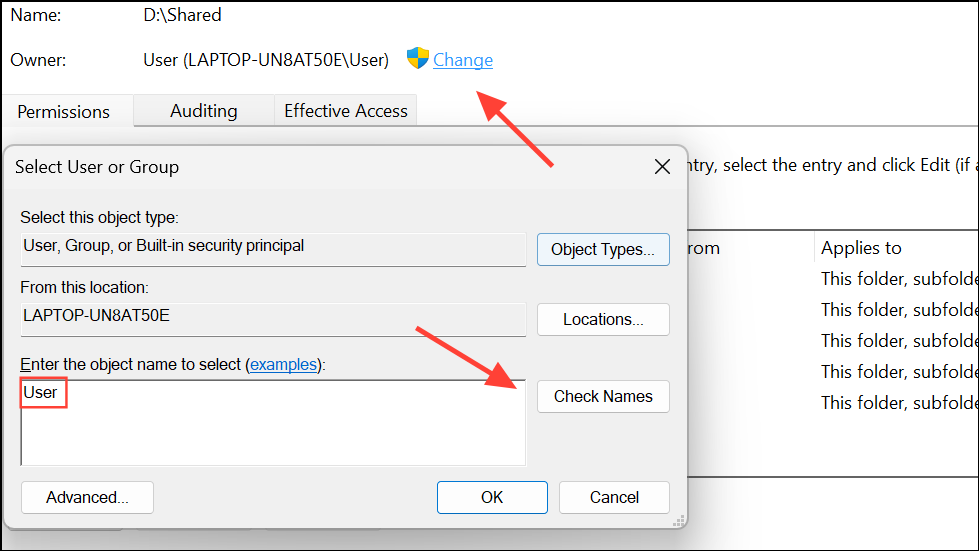Click the Change owner link
Image resolution: width=979 pixels, height=551 pixels.
463,60
